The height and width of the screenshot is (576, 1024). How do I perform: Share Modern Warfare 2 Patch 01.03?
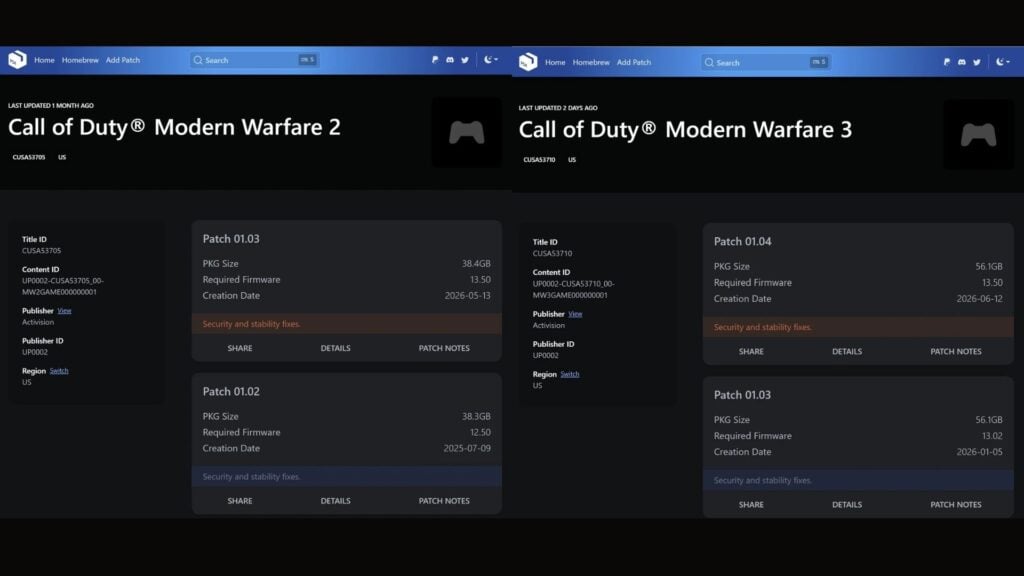point(240,348)
